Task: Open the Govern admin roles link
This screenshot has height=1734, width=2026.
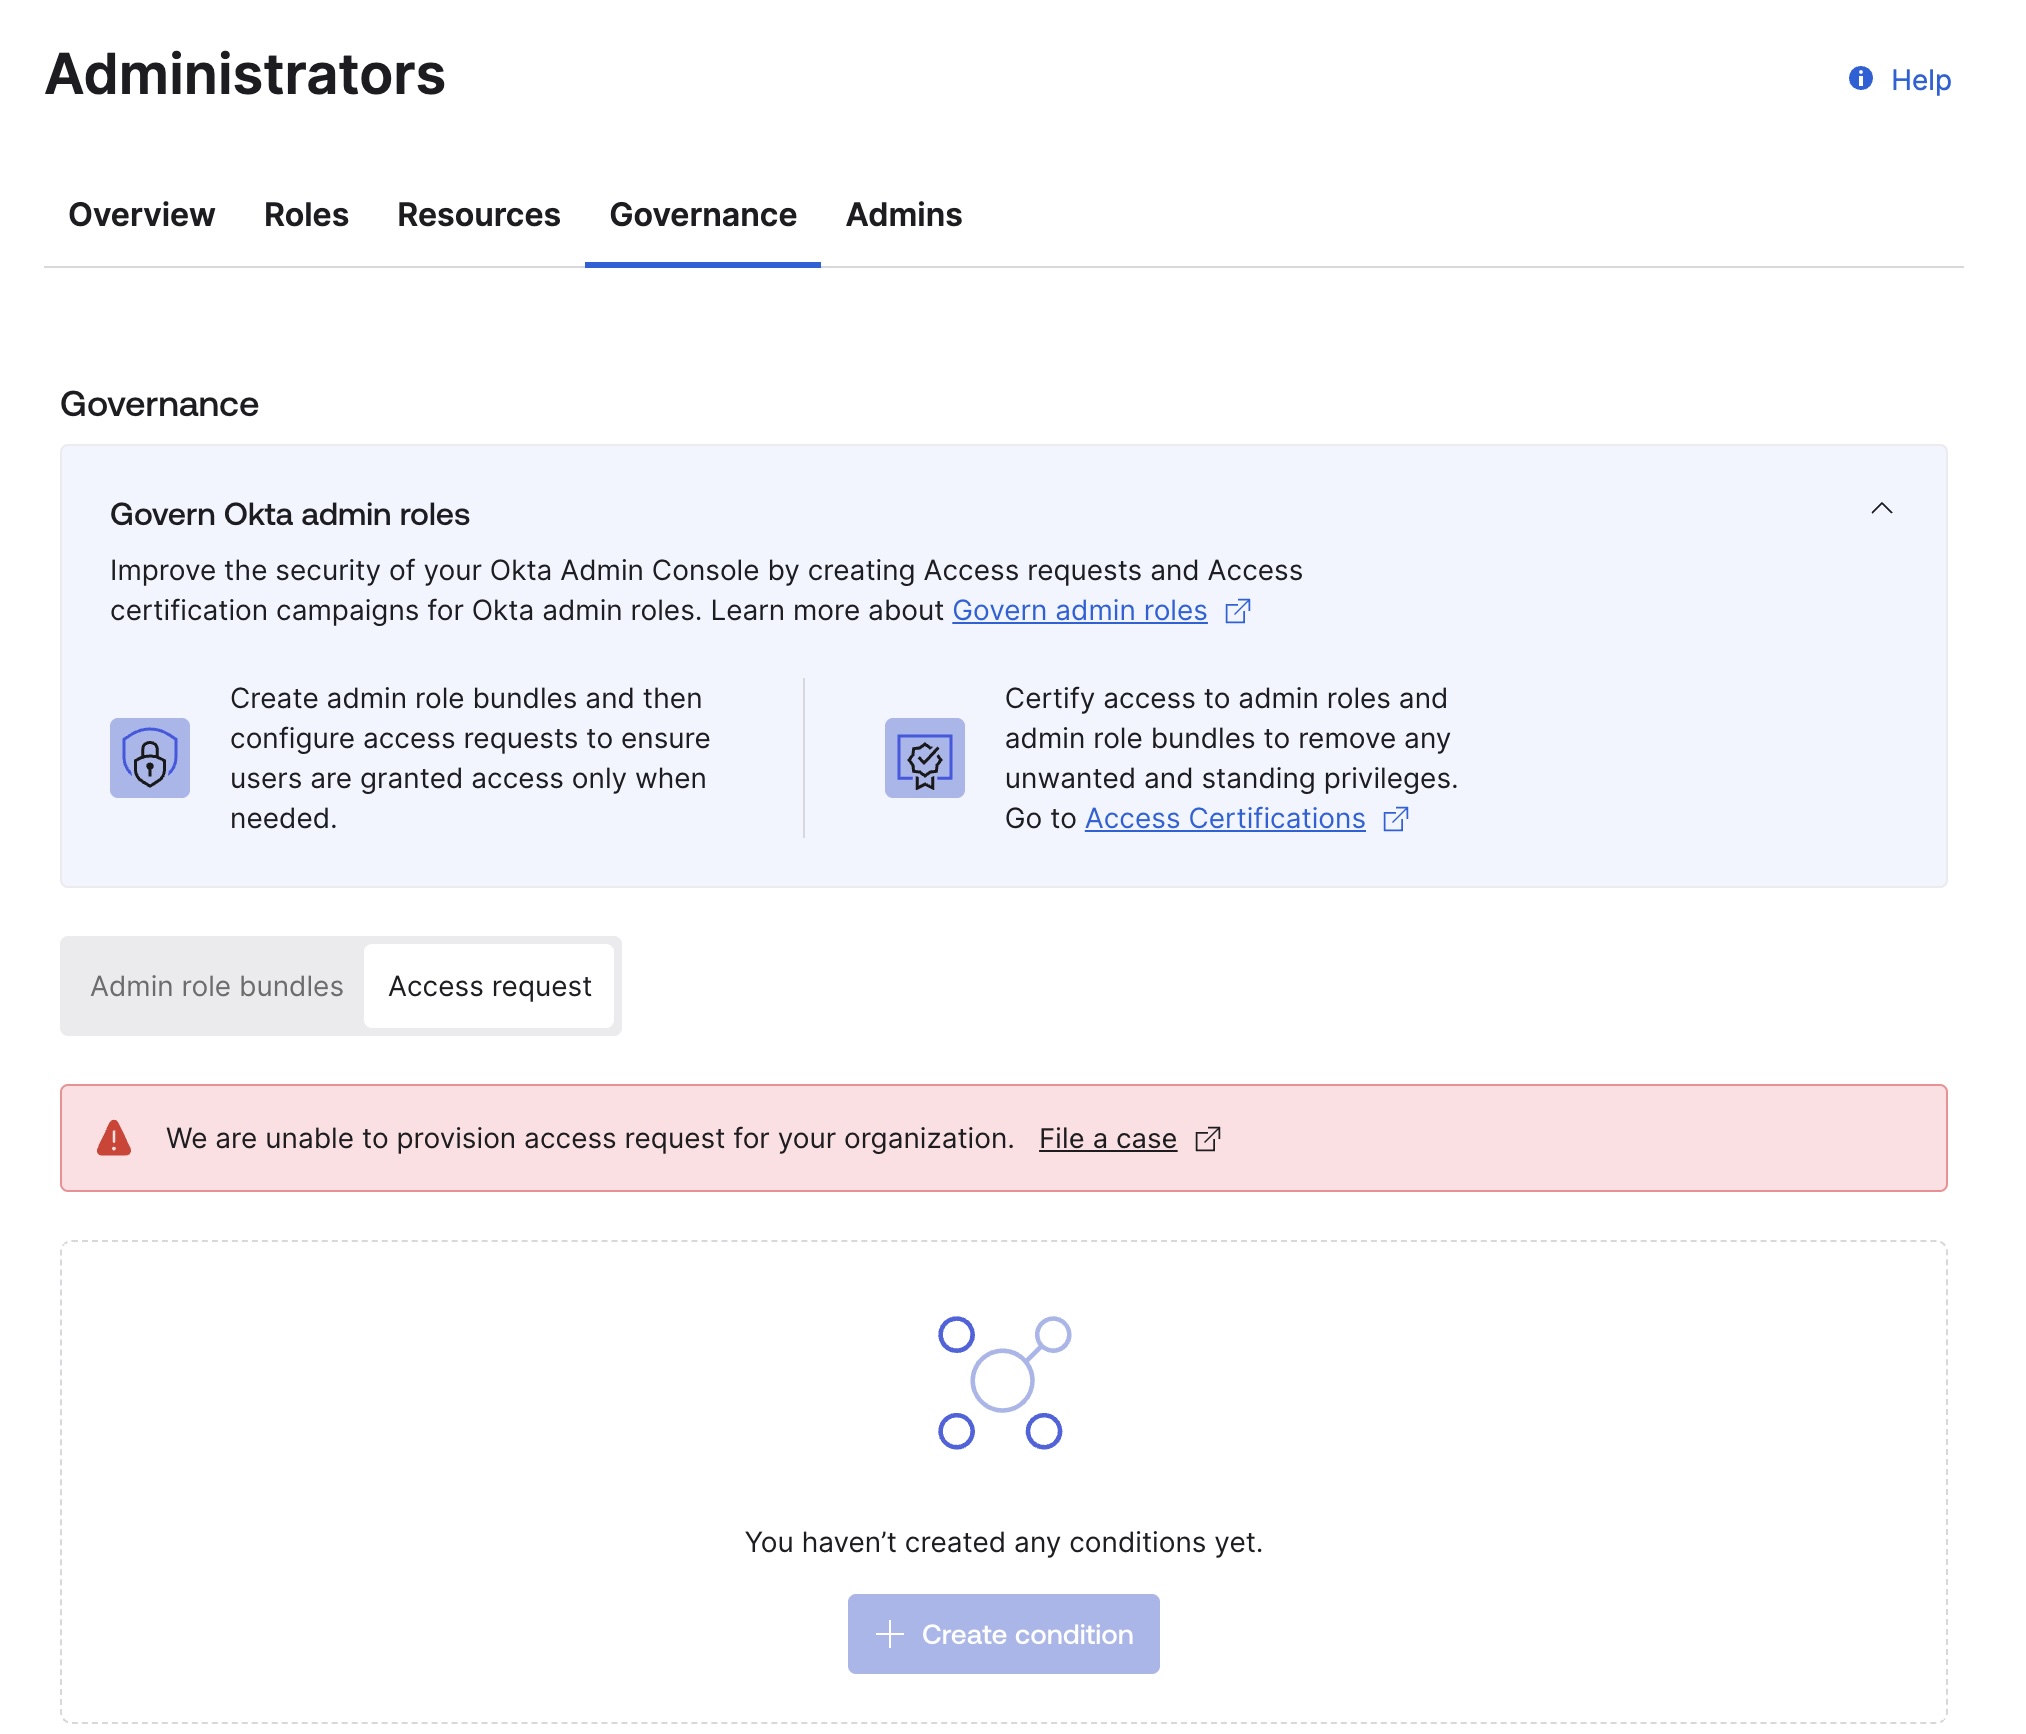Action: [x=1078, y=610]
